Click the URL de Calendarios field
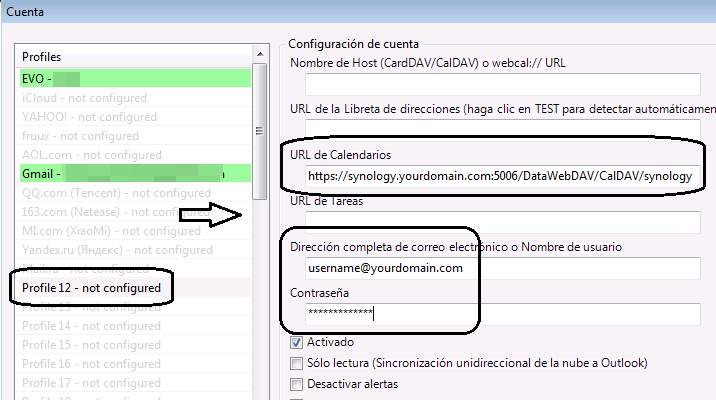Screen dimensions: 716x400 pos(503,176)
